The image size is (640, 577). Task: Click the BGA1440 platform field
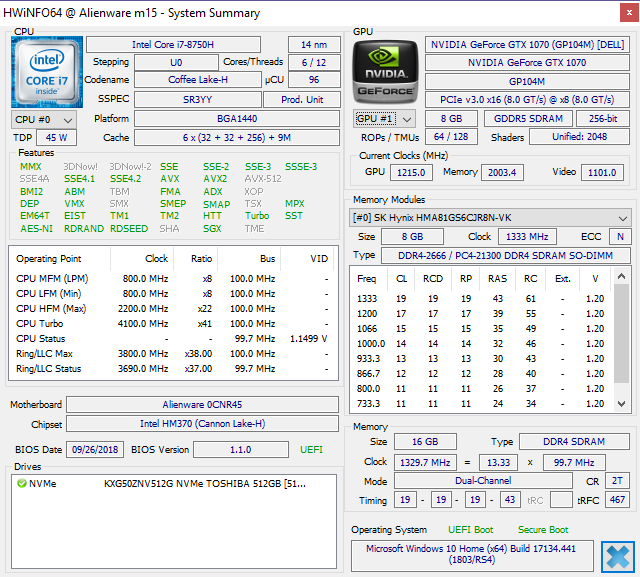click(x=237, y=119)
